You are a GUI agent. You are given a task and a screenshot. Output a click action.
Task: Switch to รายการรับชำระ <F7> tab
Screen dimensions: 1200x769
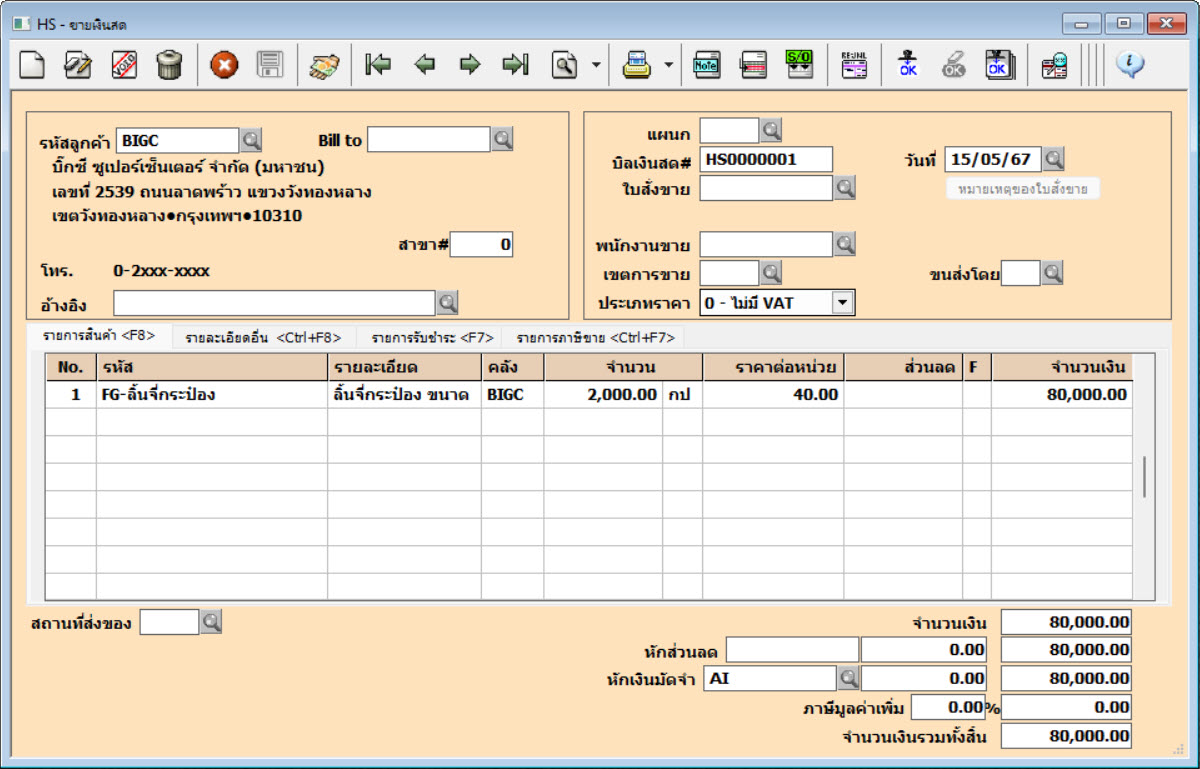[432, 338]
